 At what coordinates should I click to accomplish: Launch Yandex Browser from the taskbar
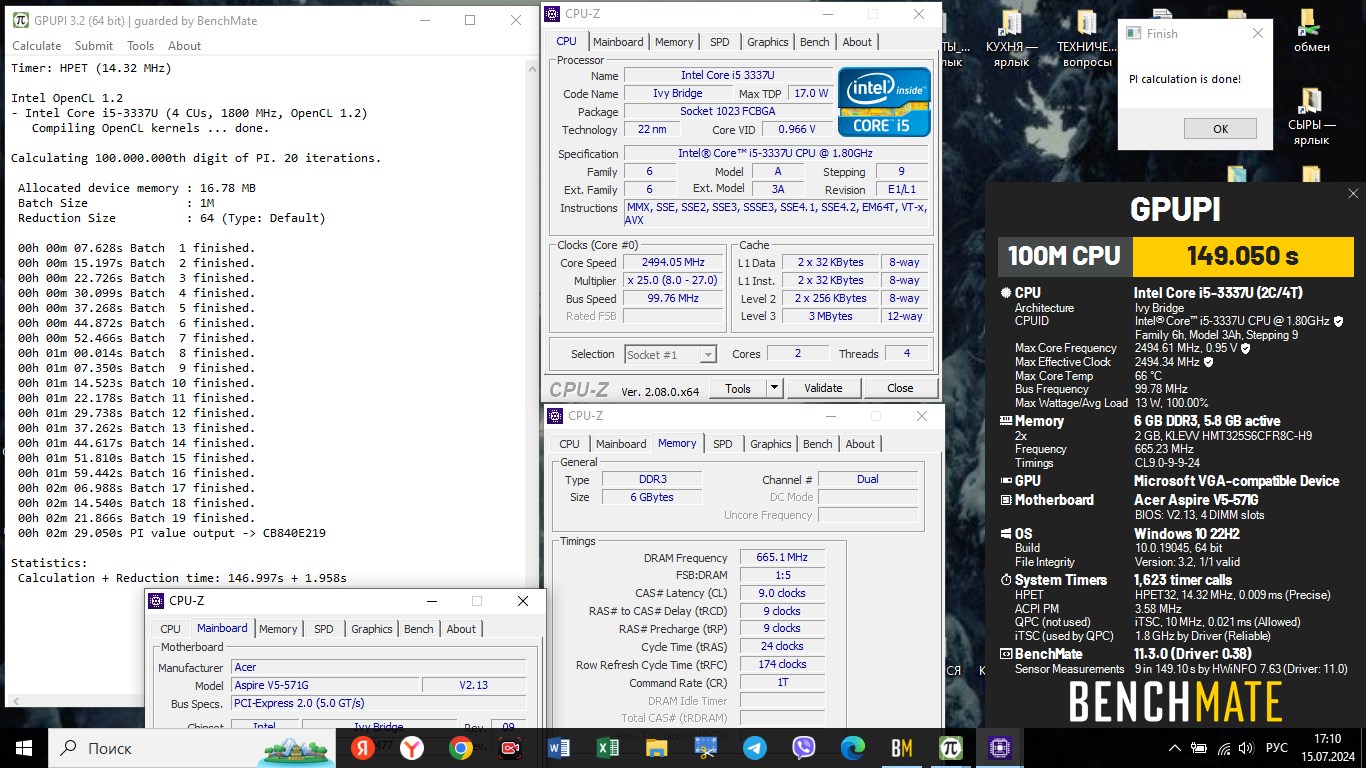(x=412, y=747)
